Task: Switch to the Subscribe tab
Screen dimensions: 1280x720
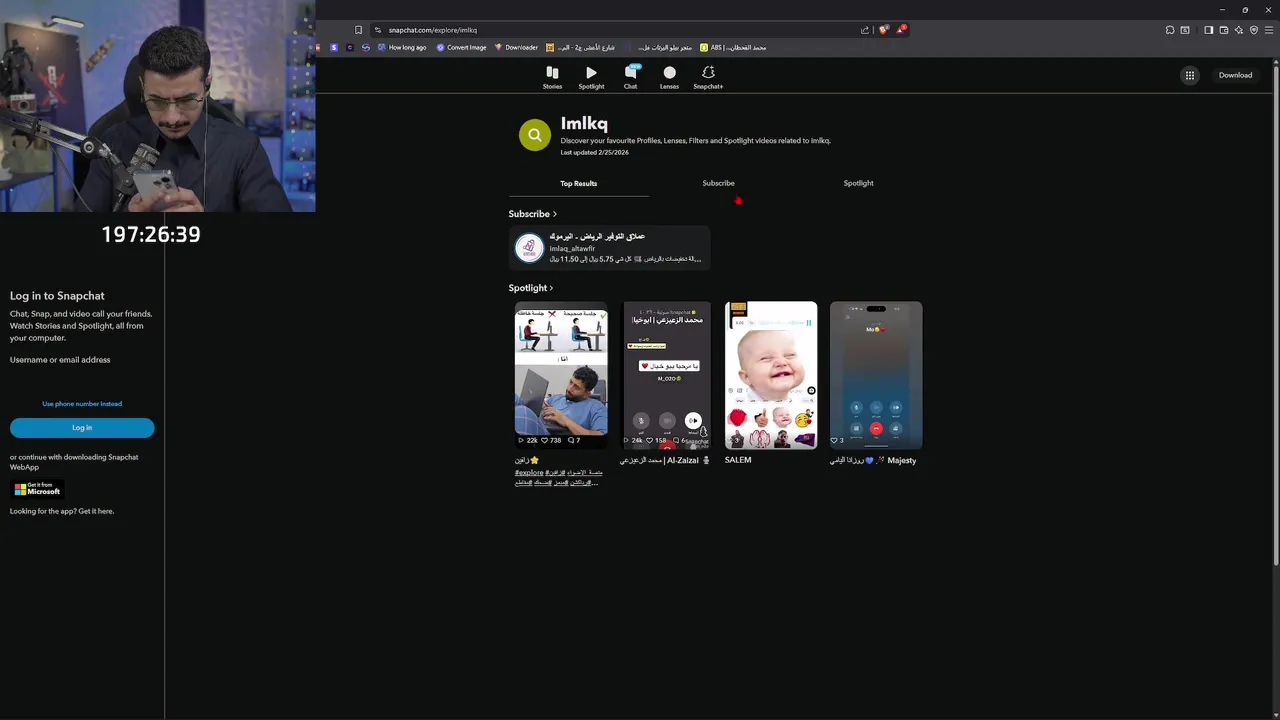Action: click(x=718, y=183)
